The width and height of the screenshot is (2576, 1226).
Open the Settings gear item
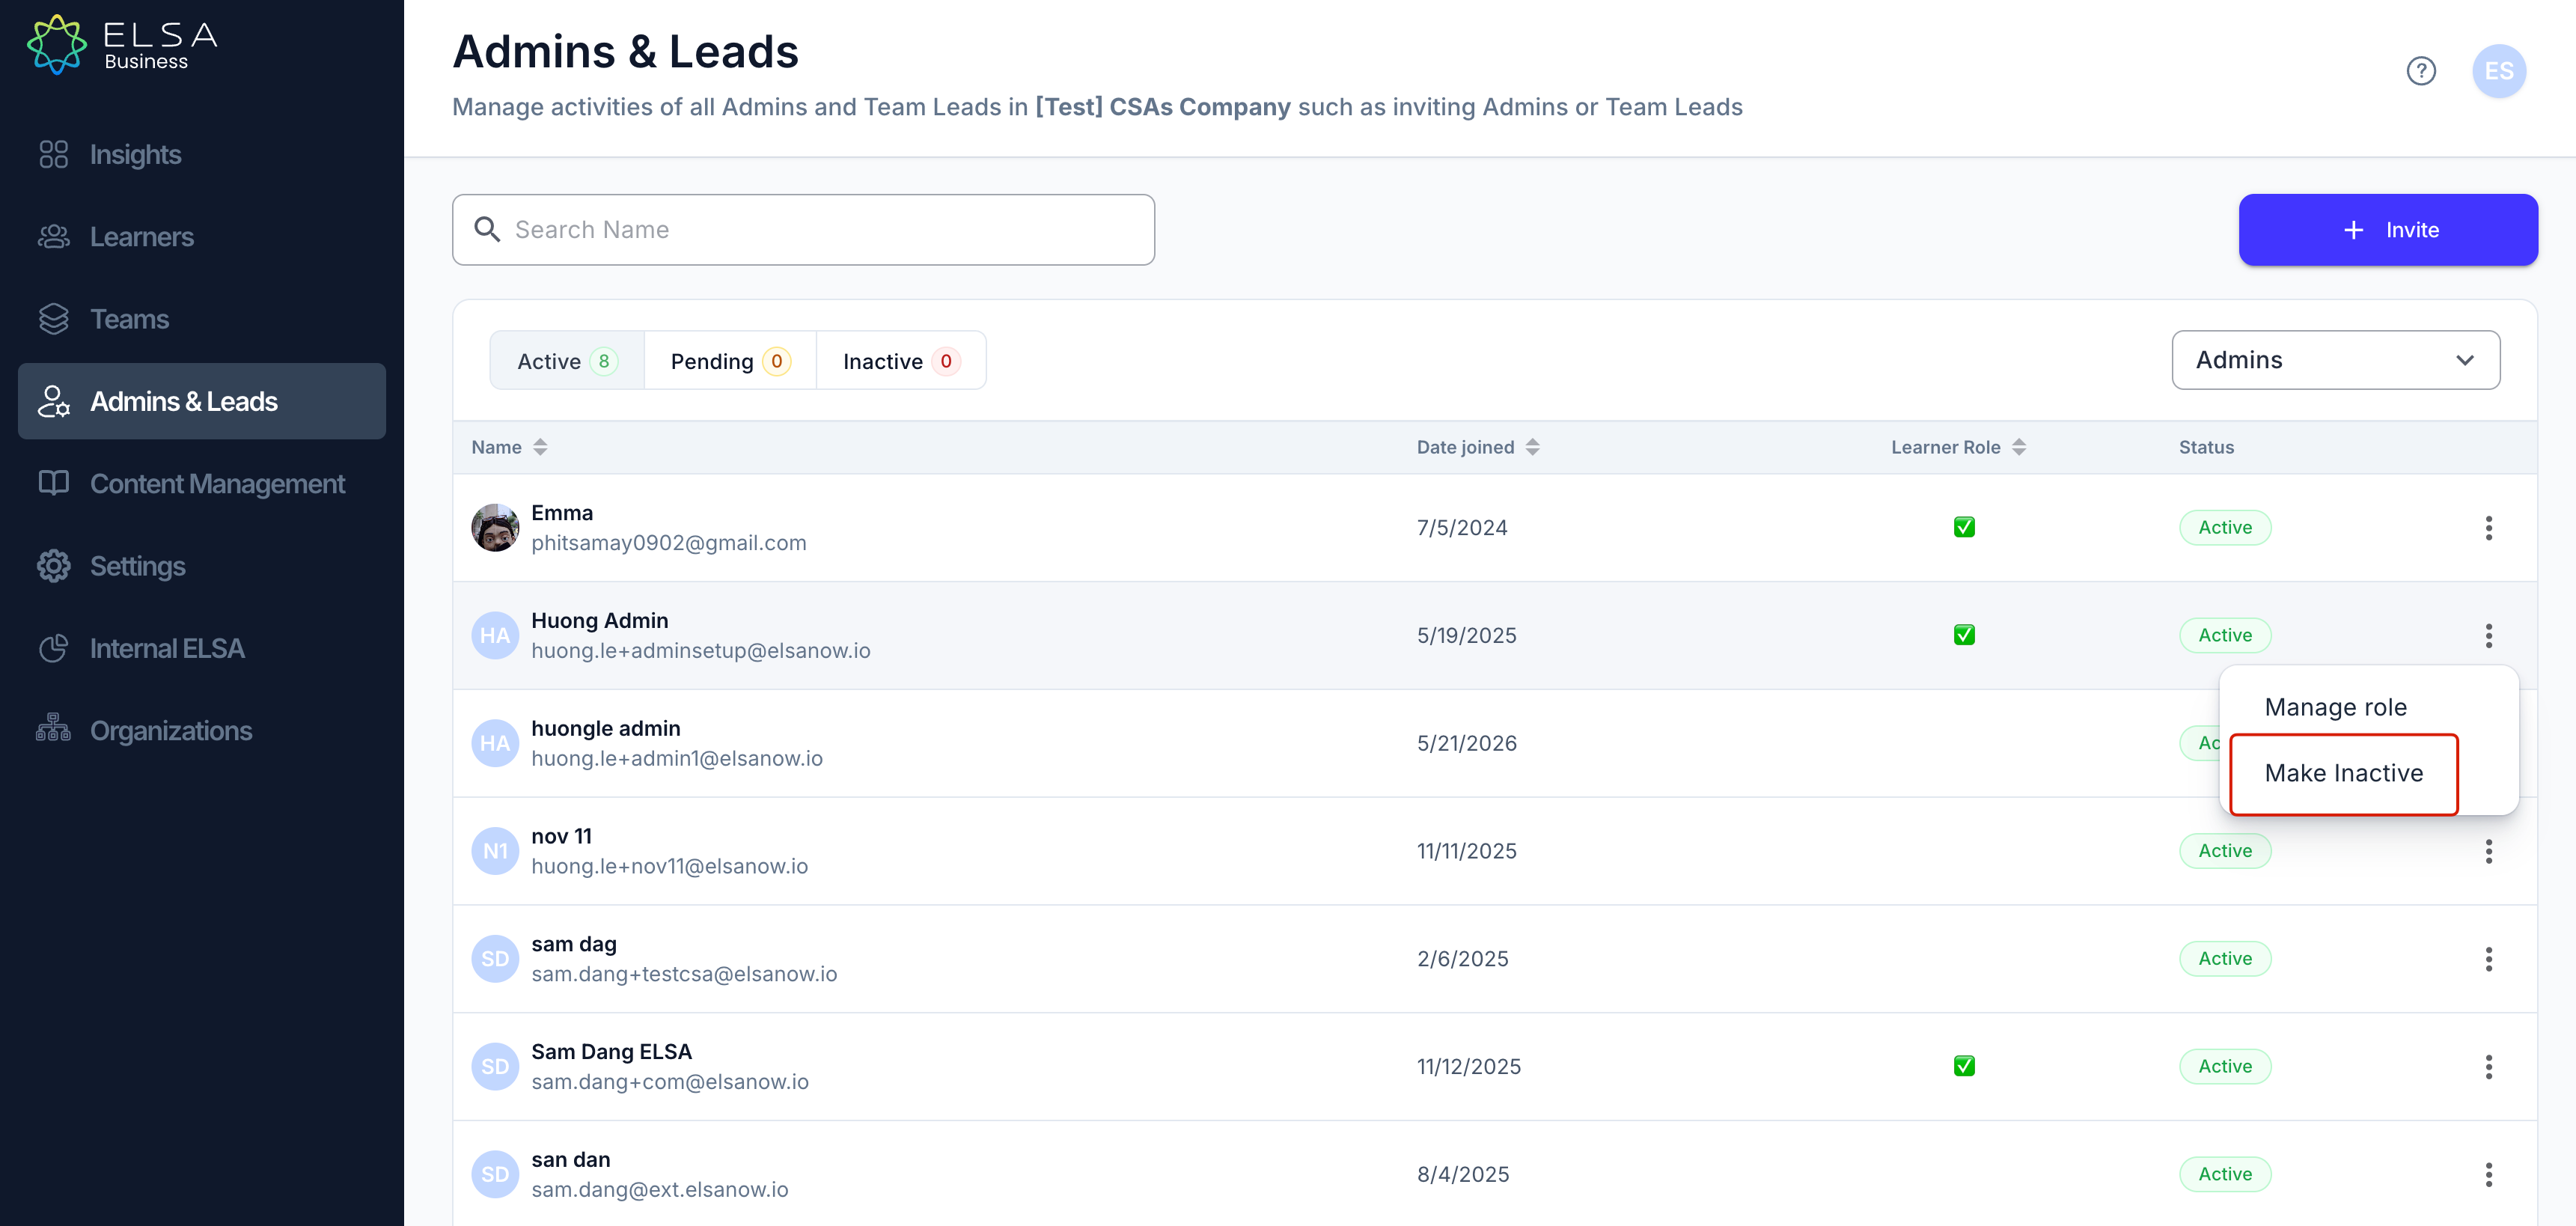pos(201,566)
